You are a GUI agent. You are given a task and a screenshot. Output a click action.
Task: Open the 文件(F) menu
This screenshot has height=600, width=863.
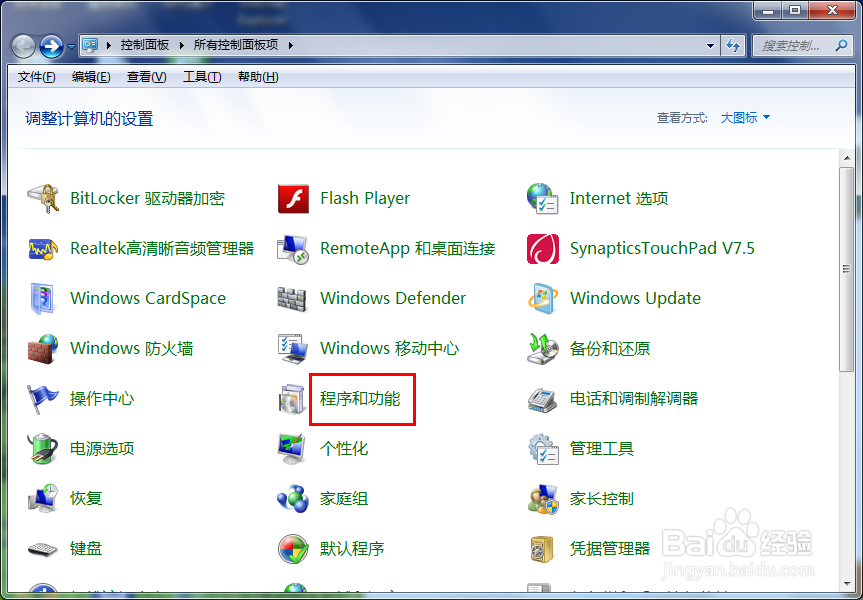[x=36, y=77]
